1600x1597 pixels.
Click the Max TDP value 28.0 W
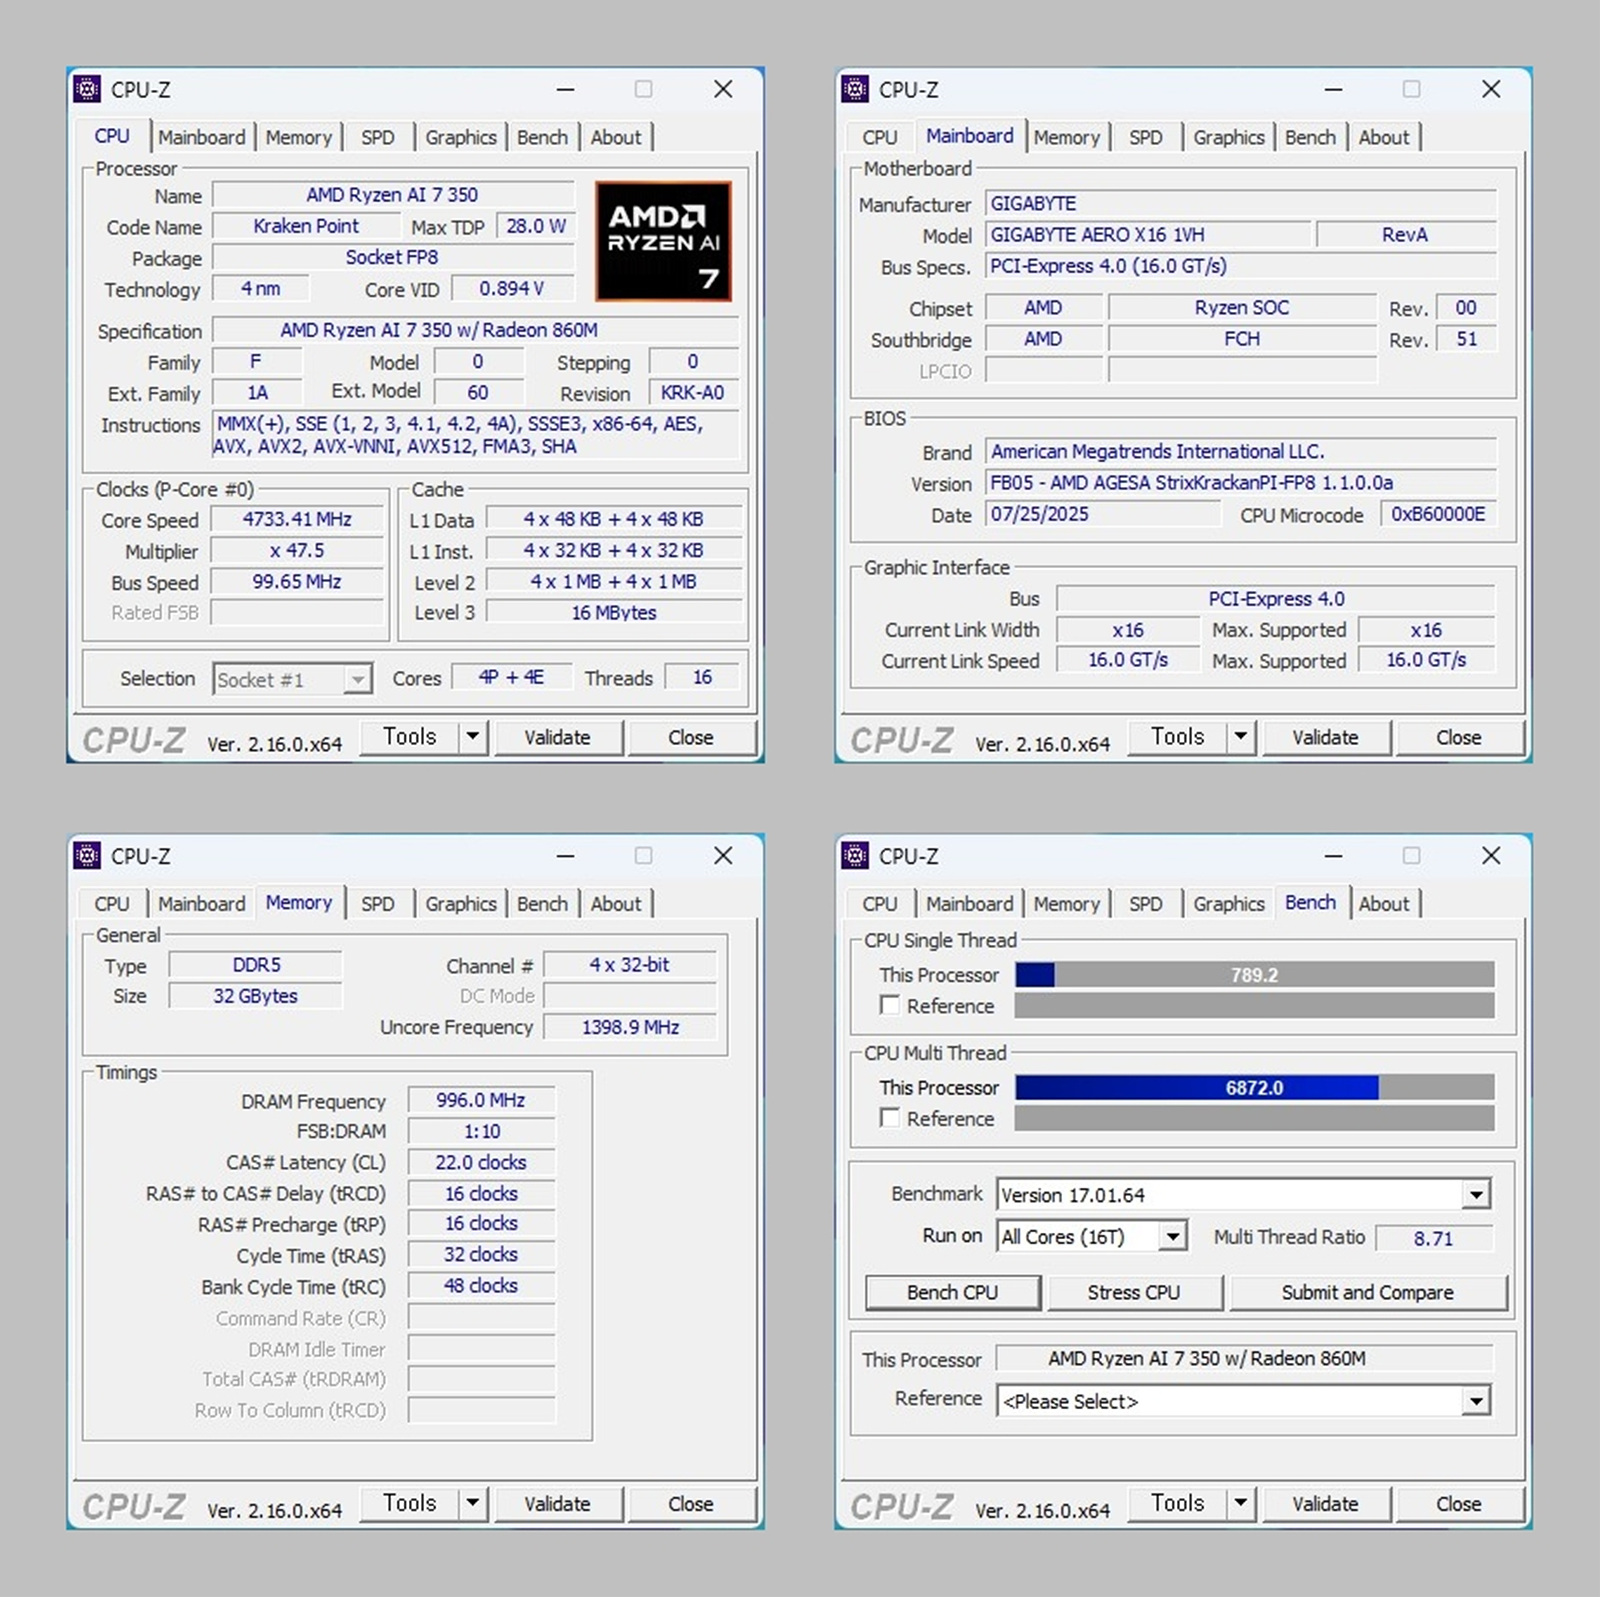536,226
